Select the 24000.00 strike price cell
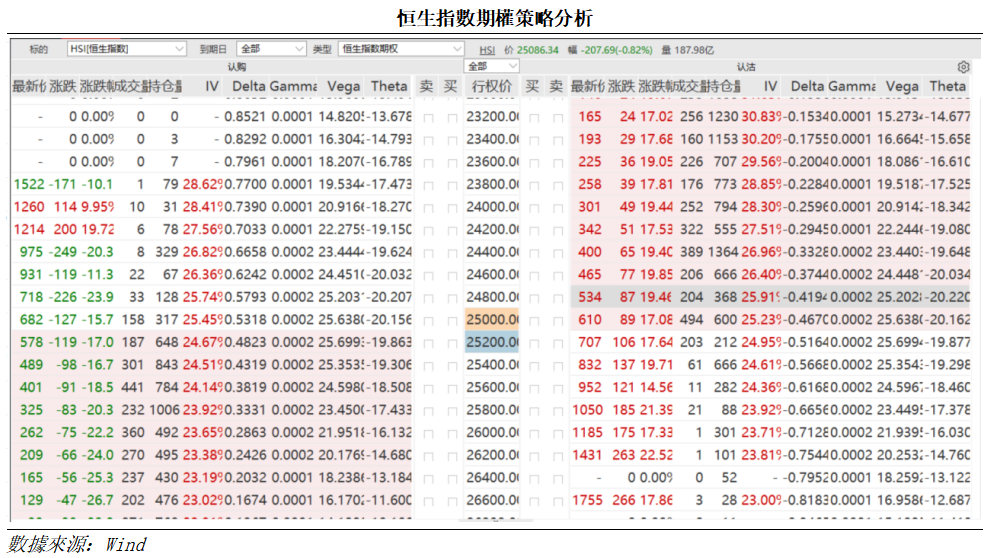The height and width of the screenshot is (558, 985). pos(492,207)
